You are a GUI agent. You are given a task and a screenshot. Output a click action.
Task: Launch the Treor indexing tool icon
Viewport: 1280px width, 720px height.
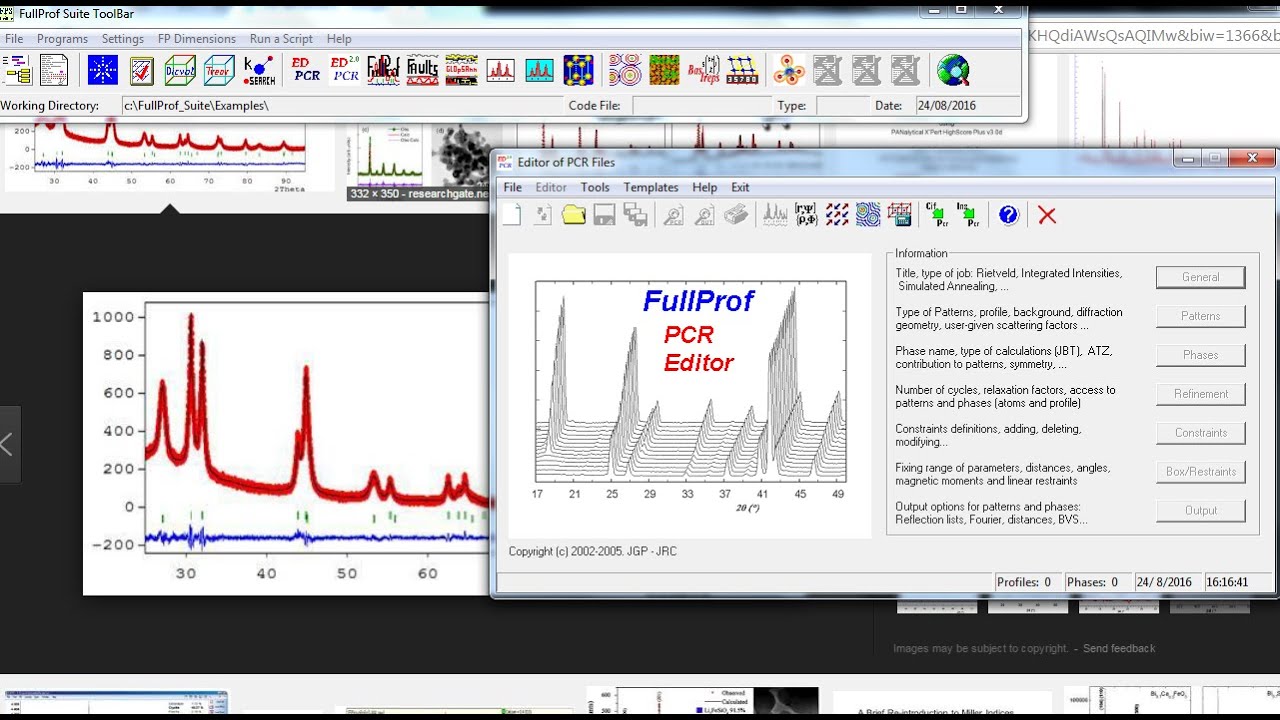(x=219, y=70)
